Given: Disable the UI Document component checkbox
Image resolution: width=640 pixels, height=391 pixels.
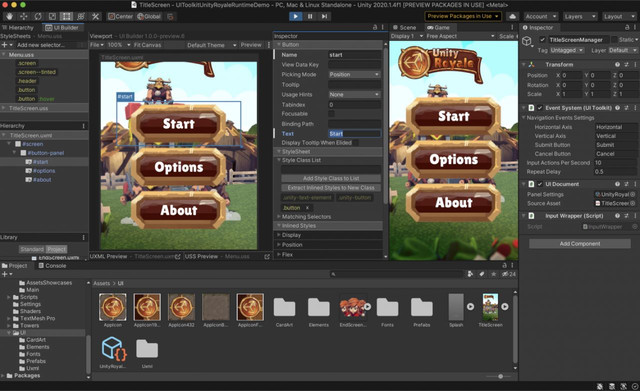Looking at the screenshot, I should (540, 184).
